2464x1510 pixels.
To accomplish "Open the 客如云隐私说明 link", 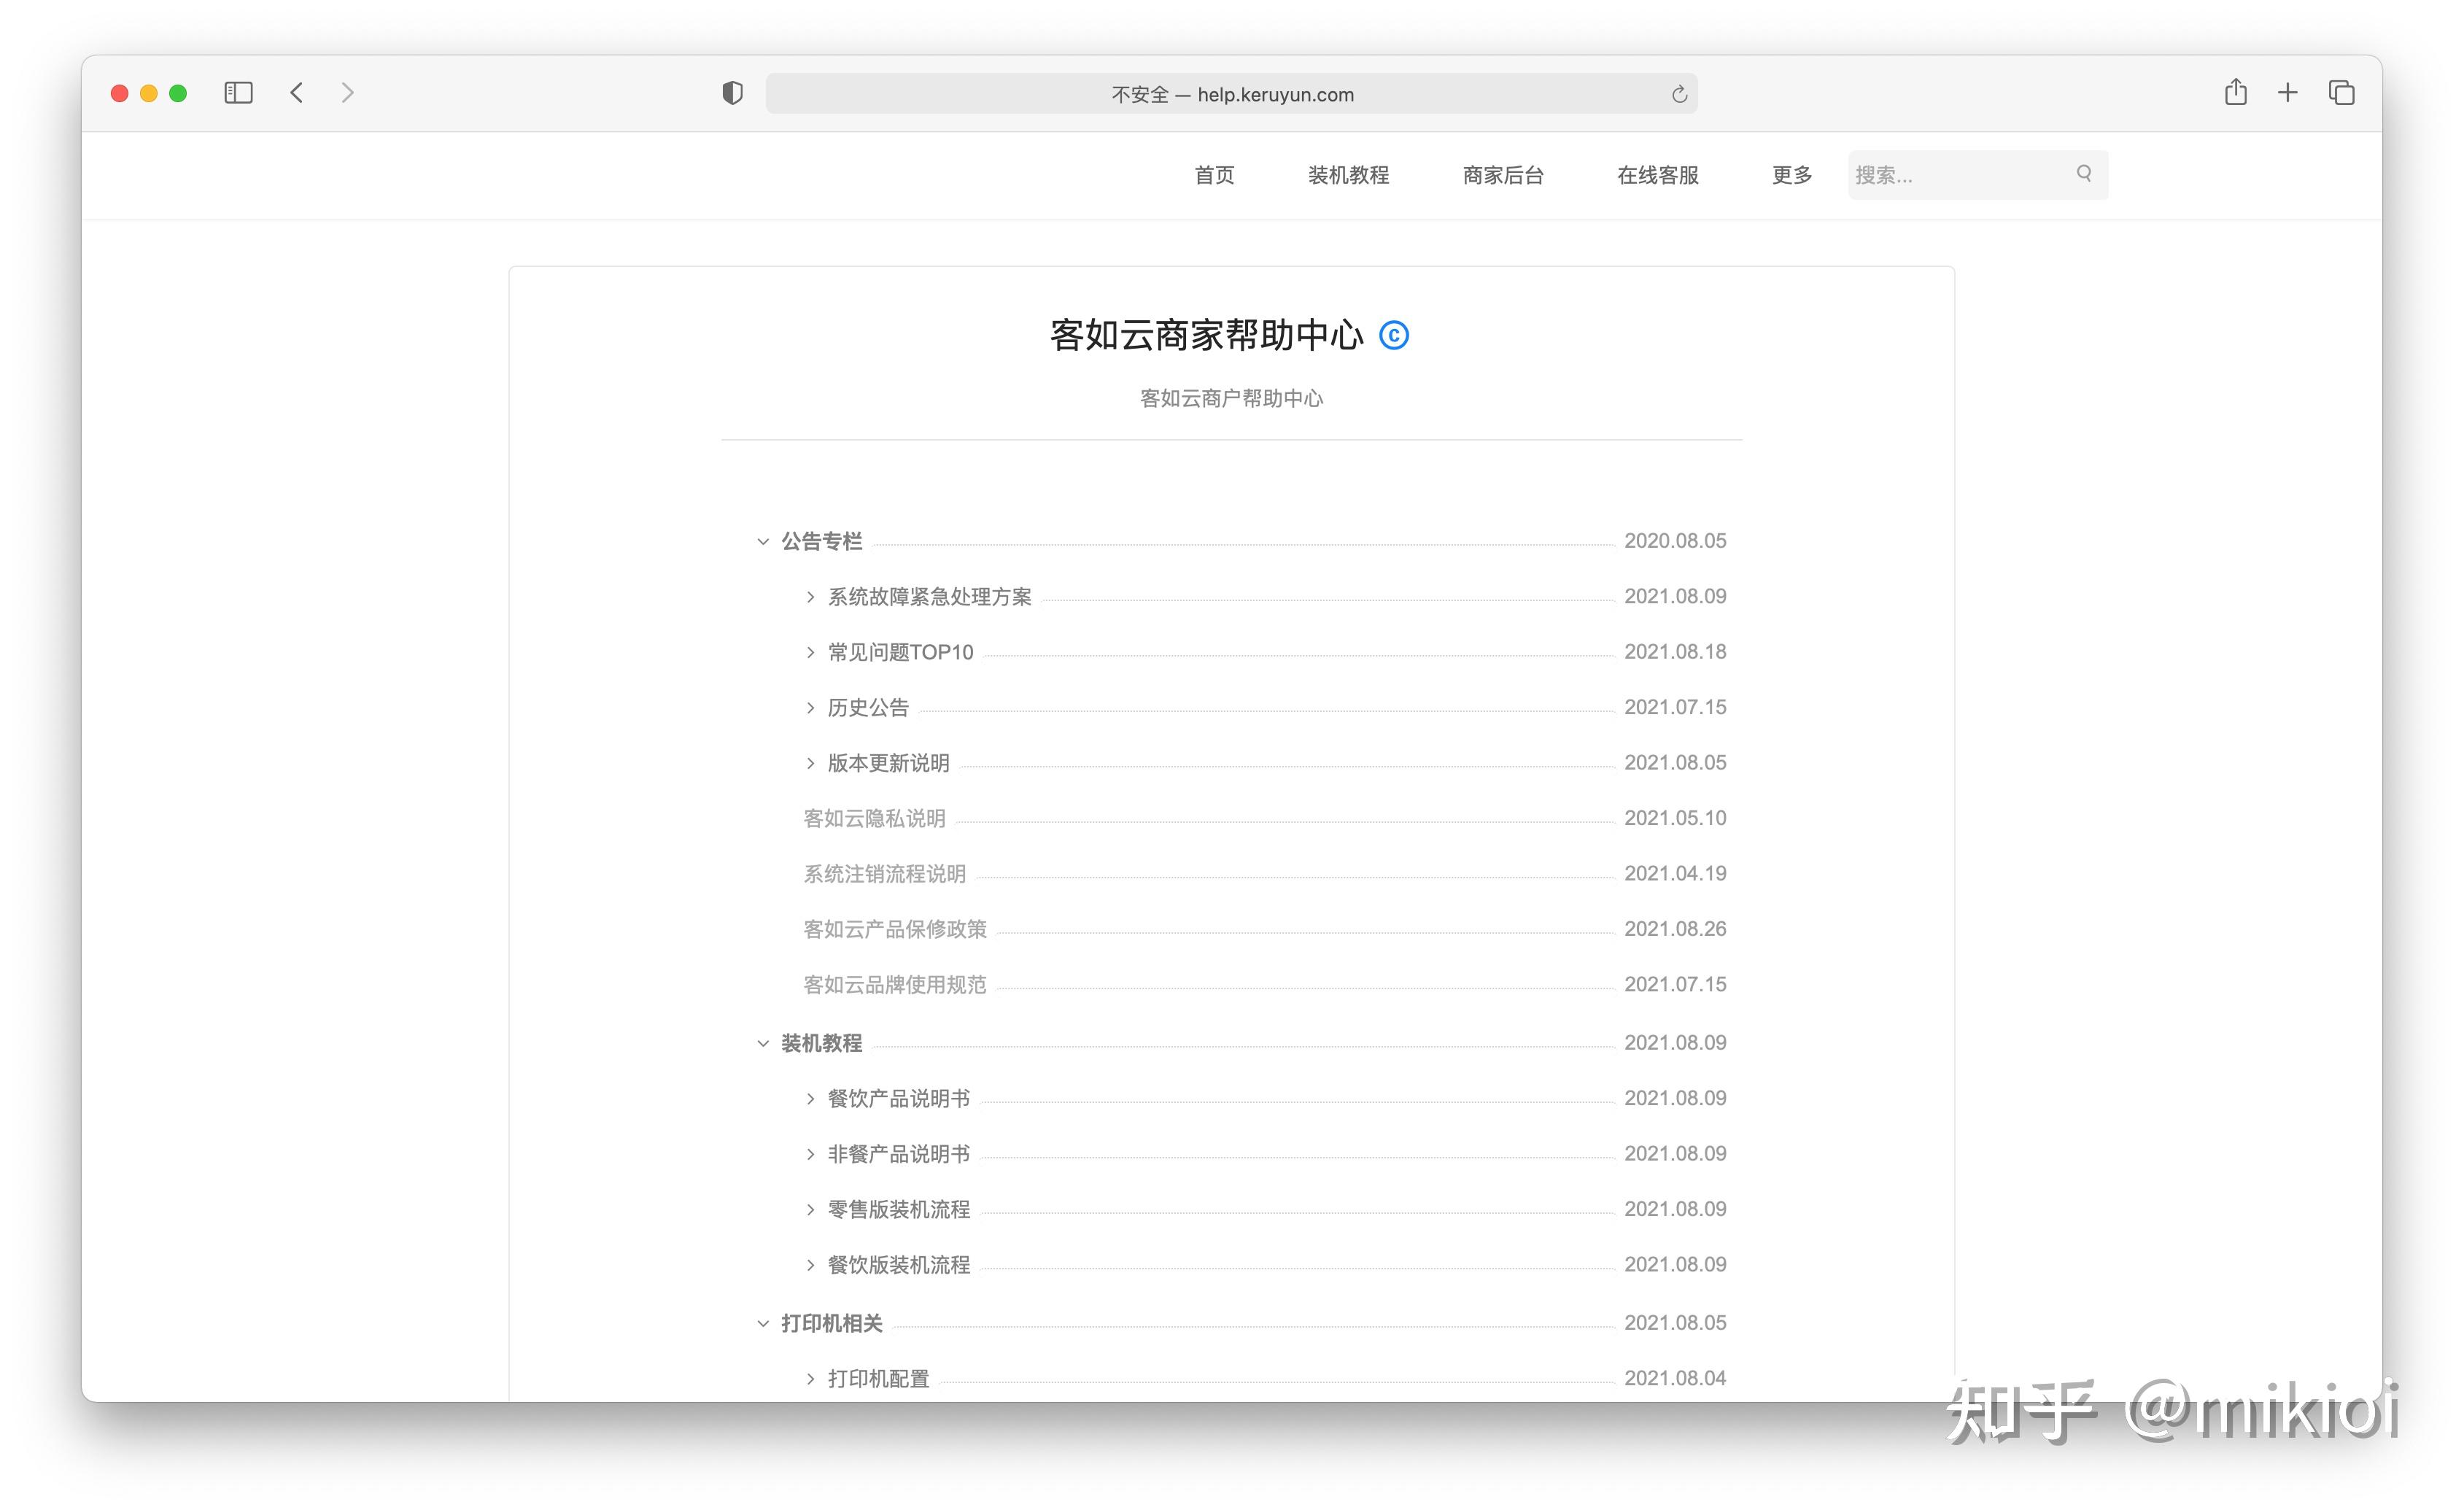I will pyautogui.click(x=874, y=818).
